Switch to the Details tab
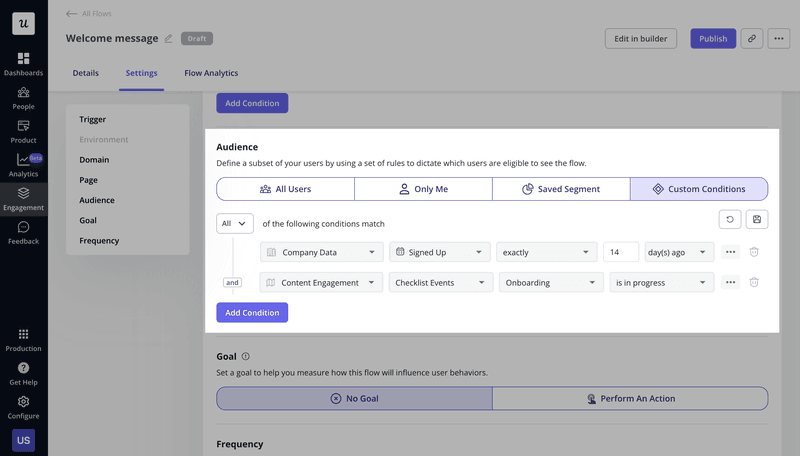 (x=86, y=73)
